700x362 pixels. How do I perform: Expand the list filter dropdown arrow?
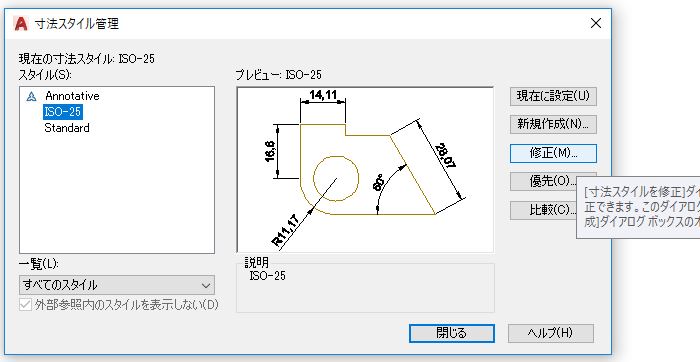pos(205,286)
